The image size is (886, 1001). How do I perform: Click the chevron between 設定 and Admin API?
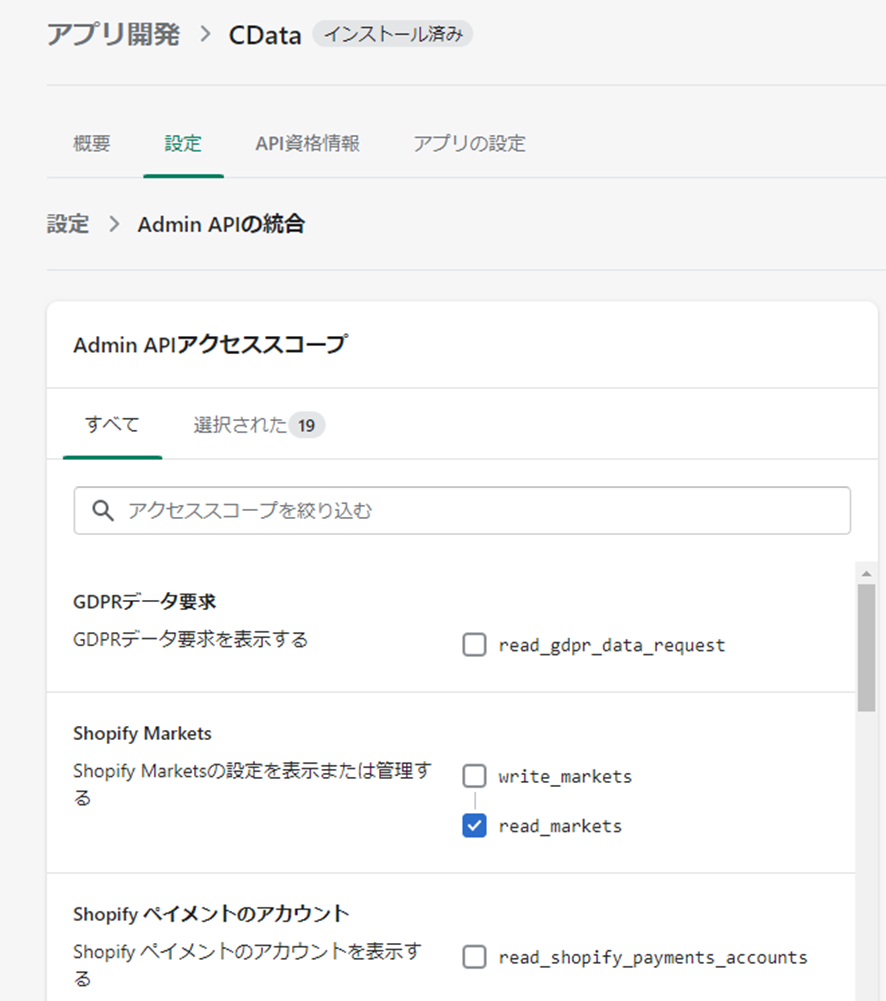tap(114, 224)
